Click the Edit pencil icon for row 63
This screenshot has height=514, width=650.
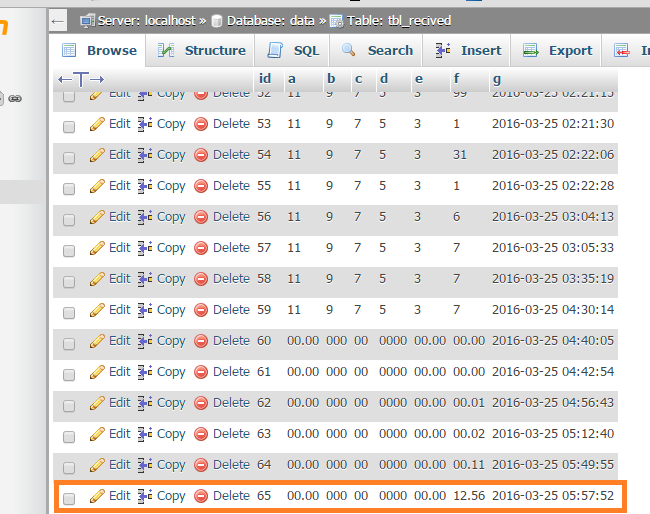tap(97, 434)
